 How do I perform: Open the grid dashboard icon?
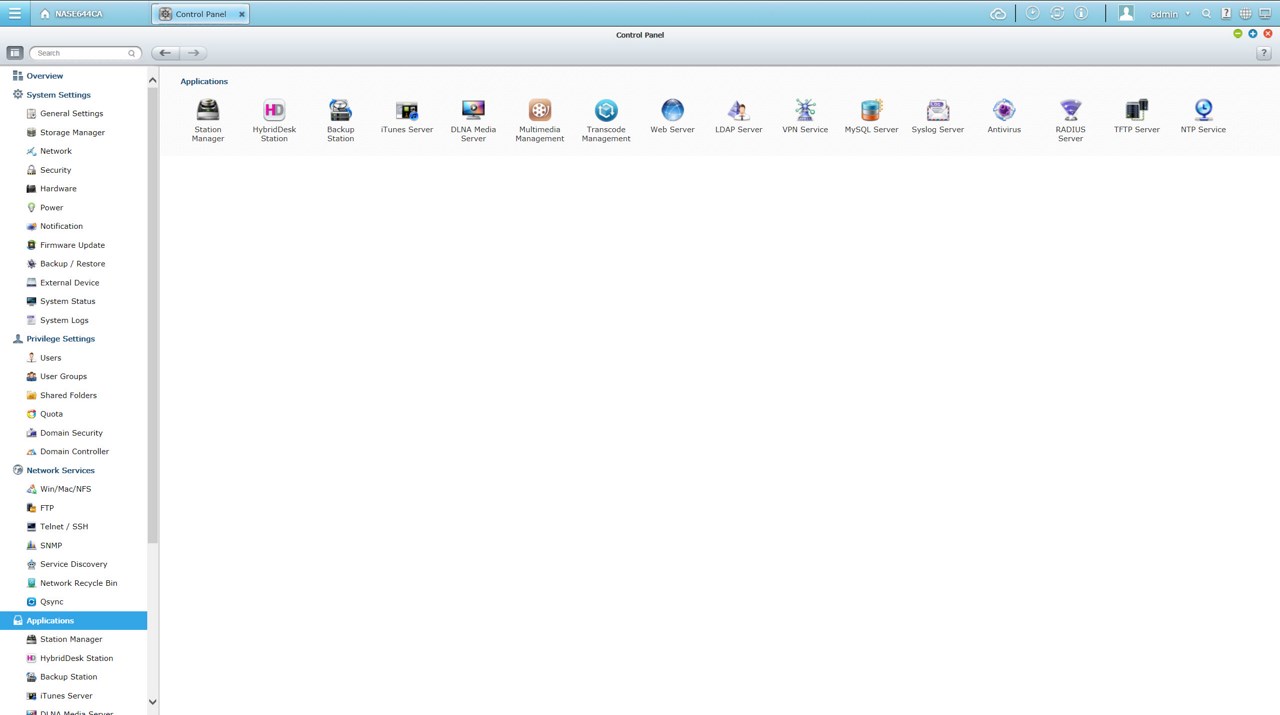tap(1245, 14)
